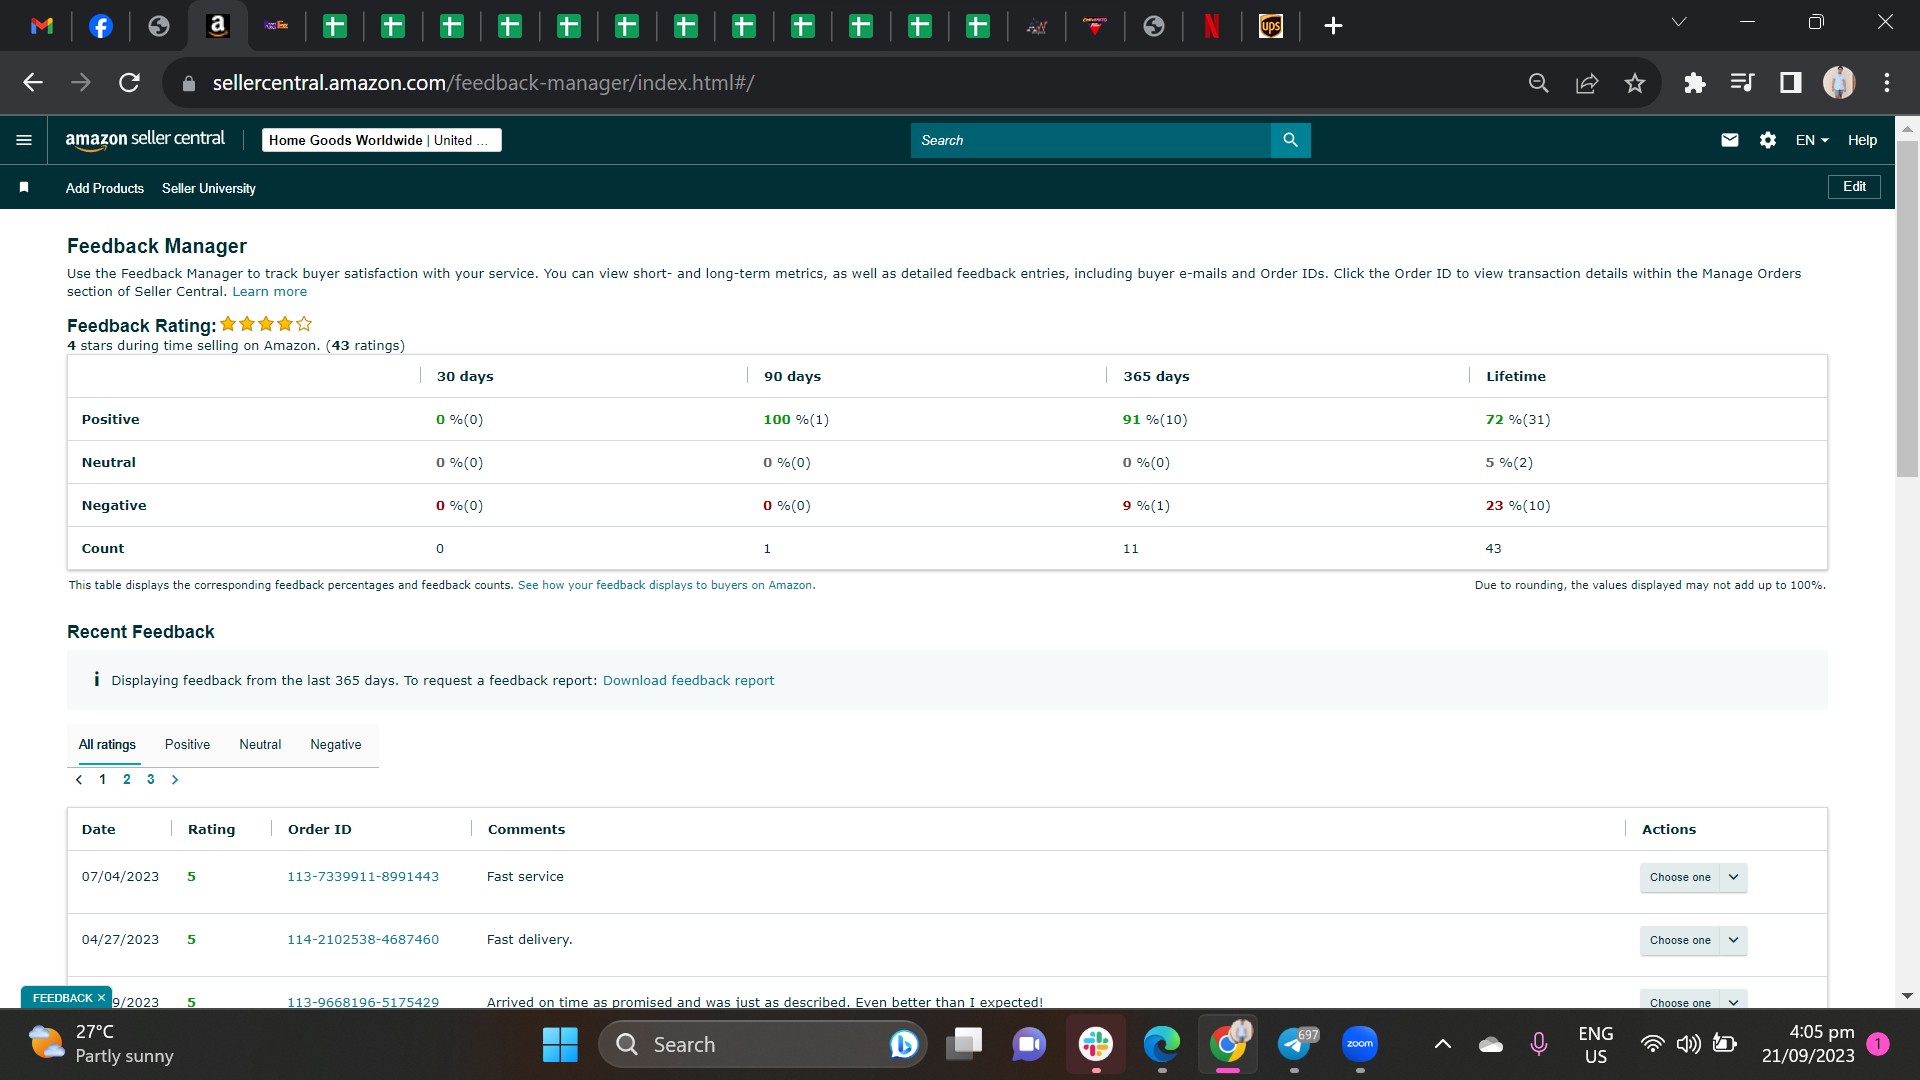Open Chrome profile avatar
Viewport: 1920px width, 1080px height.
tap(1839, 83)
